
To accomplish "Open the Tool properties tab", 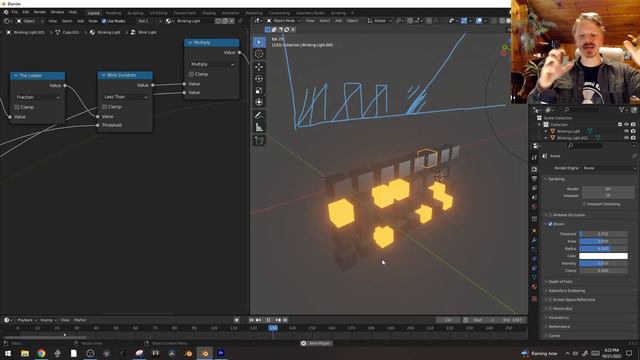I will pos(534,157).
